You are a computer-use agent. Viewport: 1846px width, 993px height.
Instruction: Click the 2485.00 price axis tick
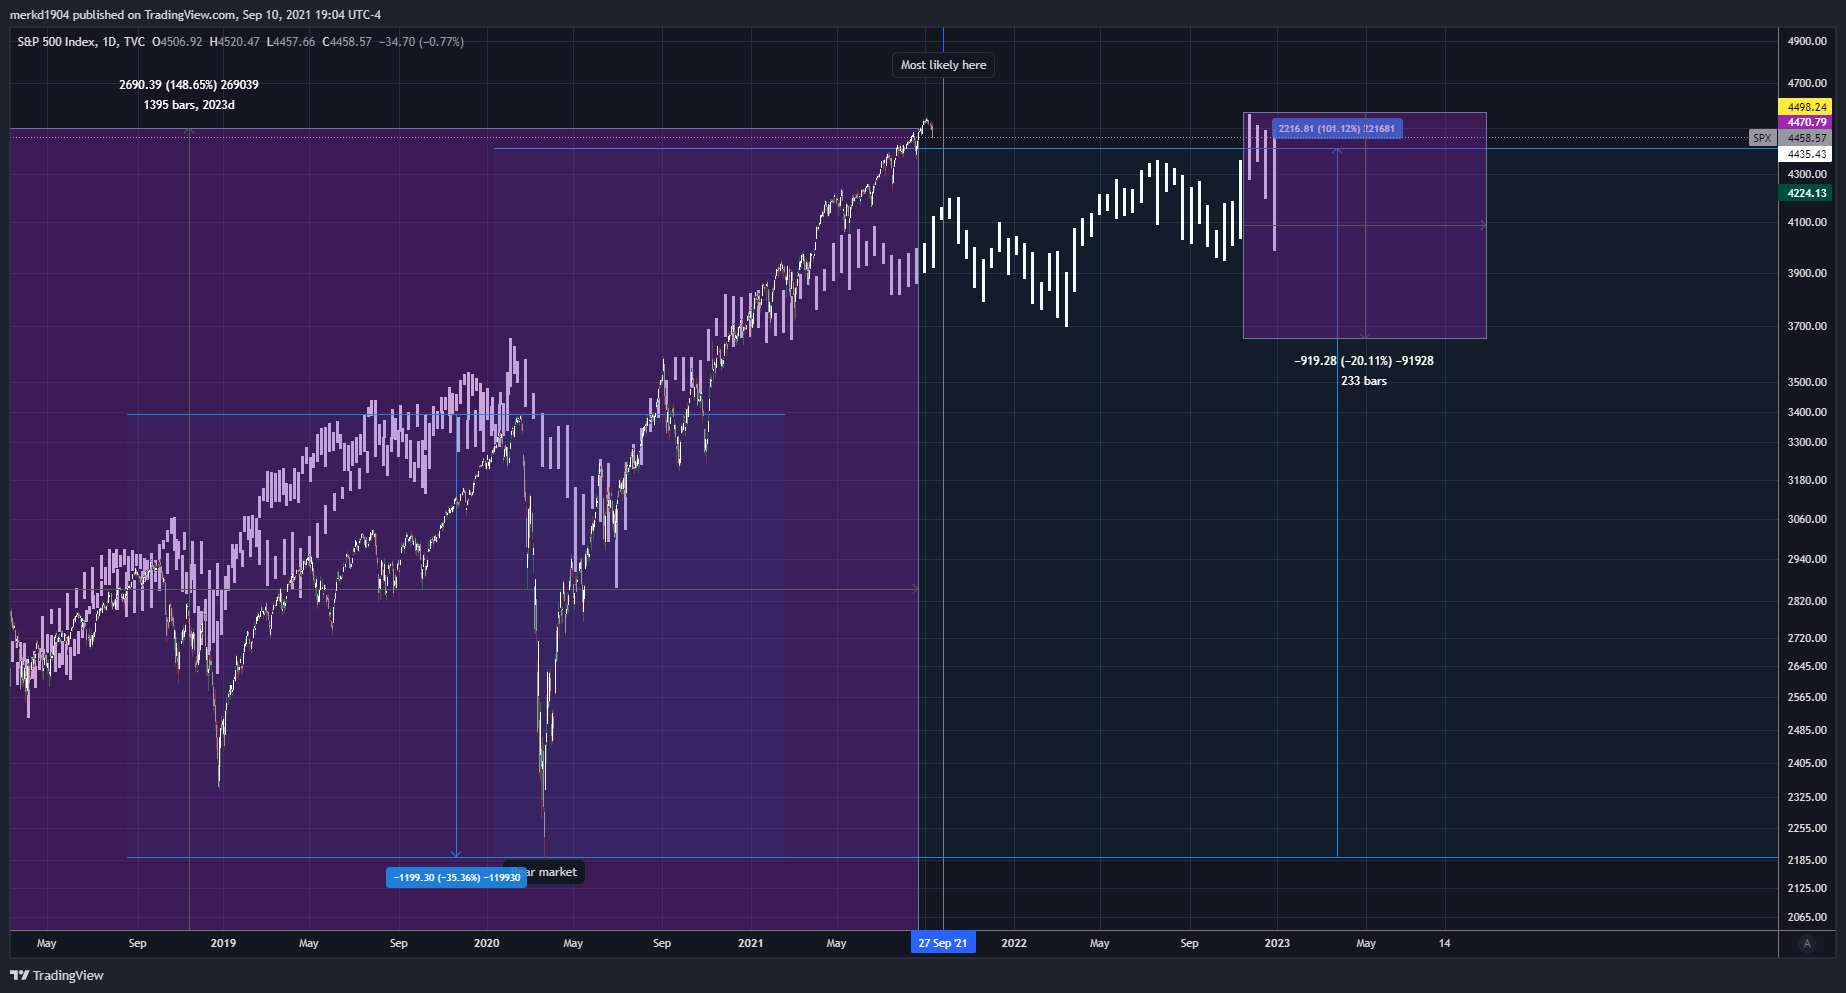pos(1807,730)
